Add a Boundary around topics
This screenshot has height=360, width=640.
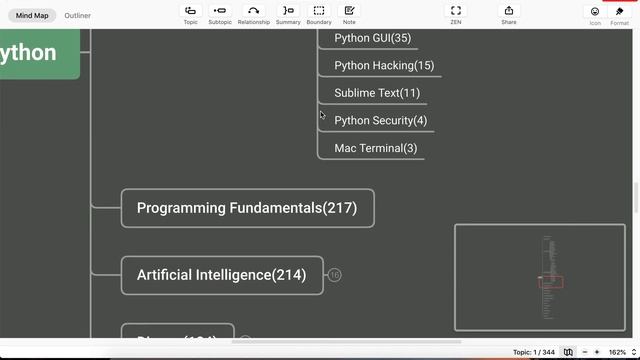(319, 15)
